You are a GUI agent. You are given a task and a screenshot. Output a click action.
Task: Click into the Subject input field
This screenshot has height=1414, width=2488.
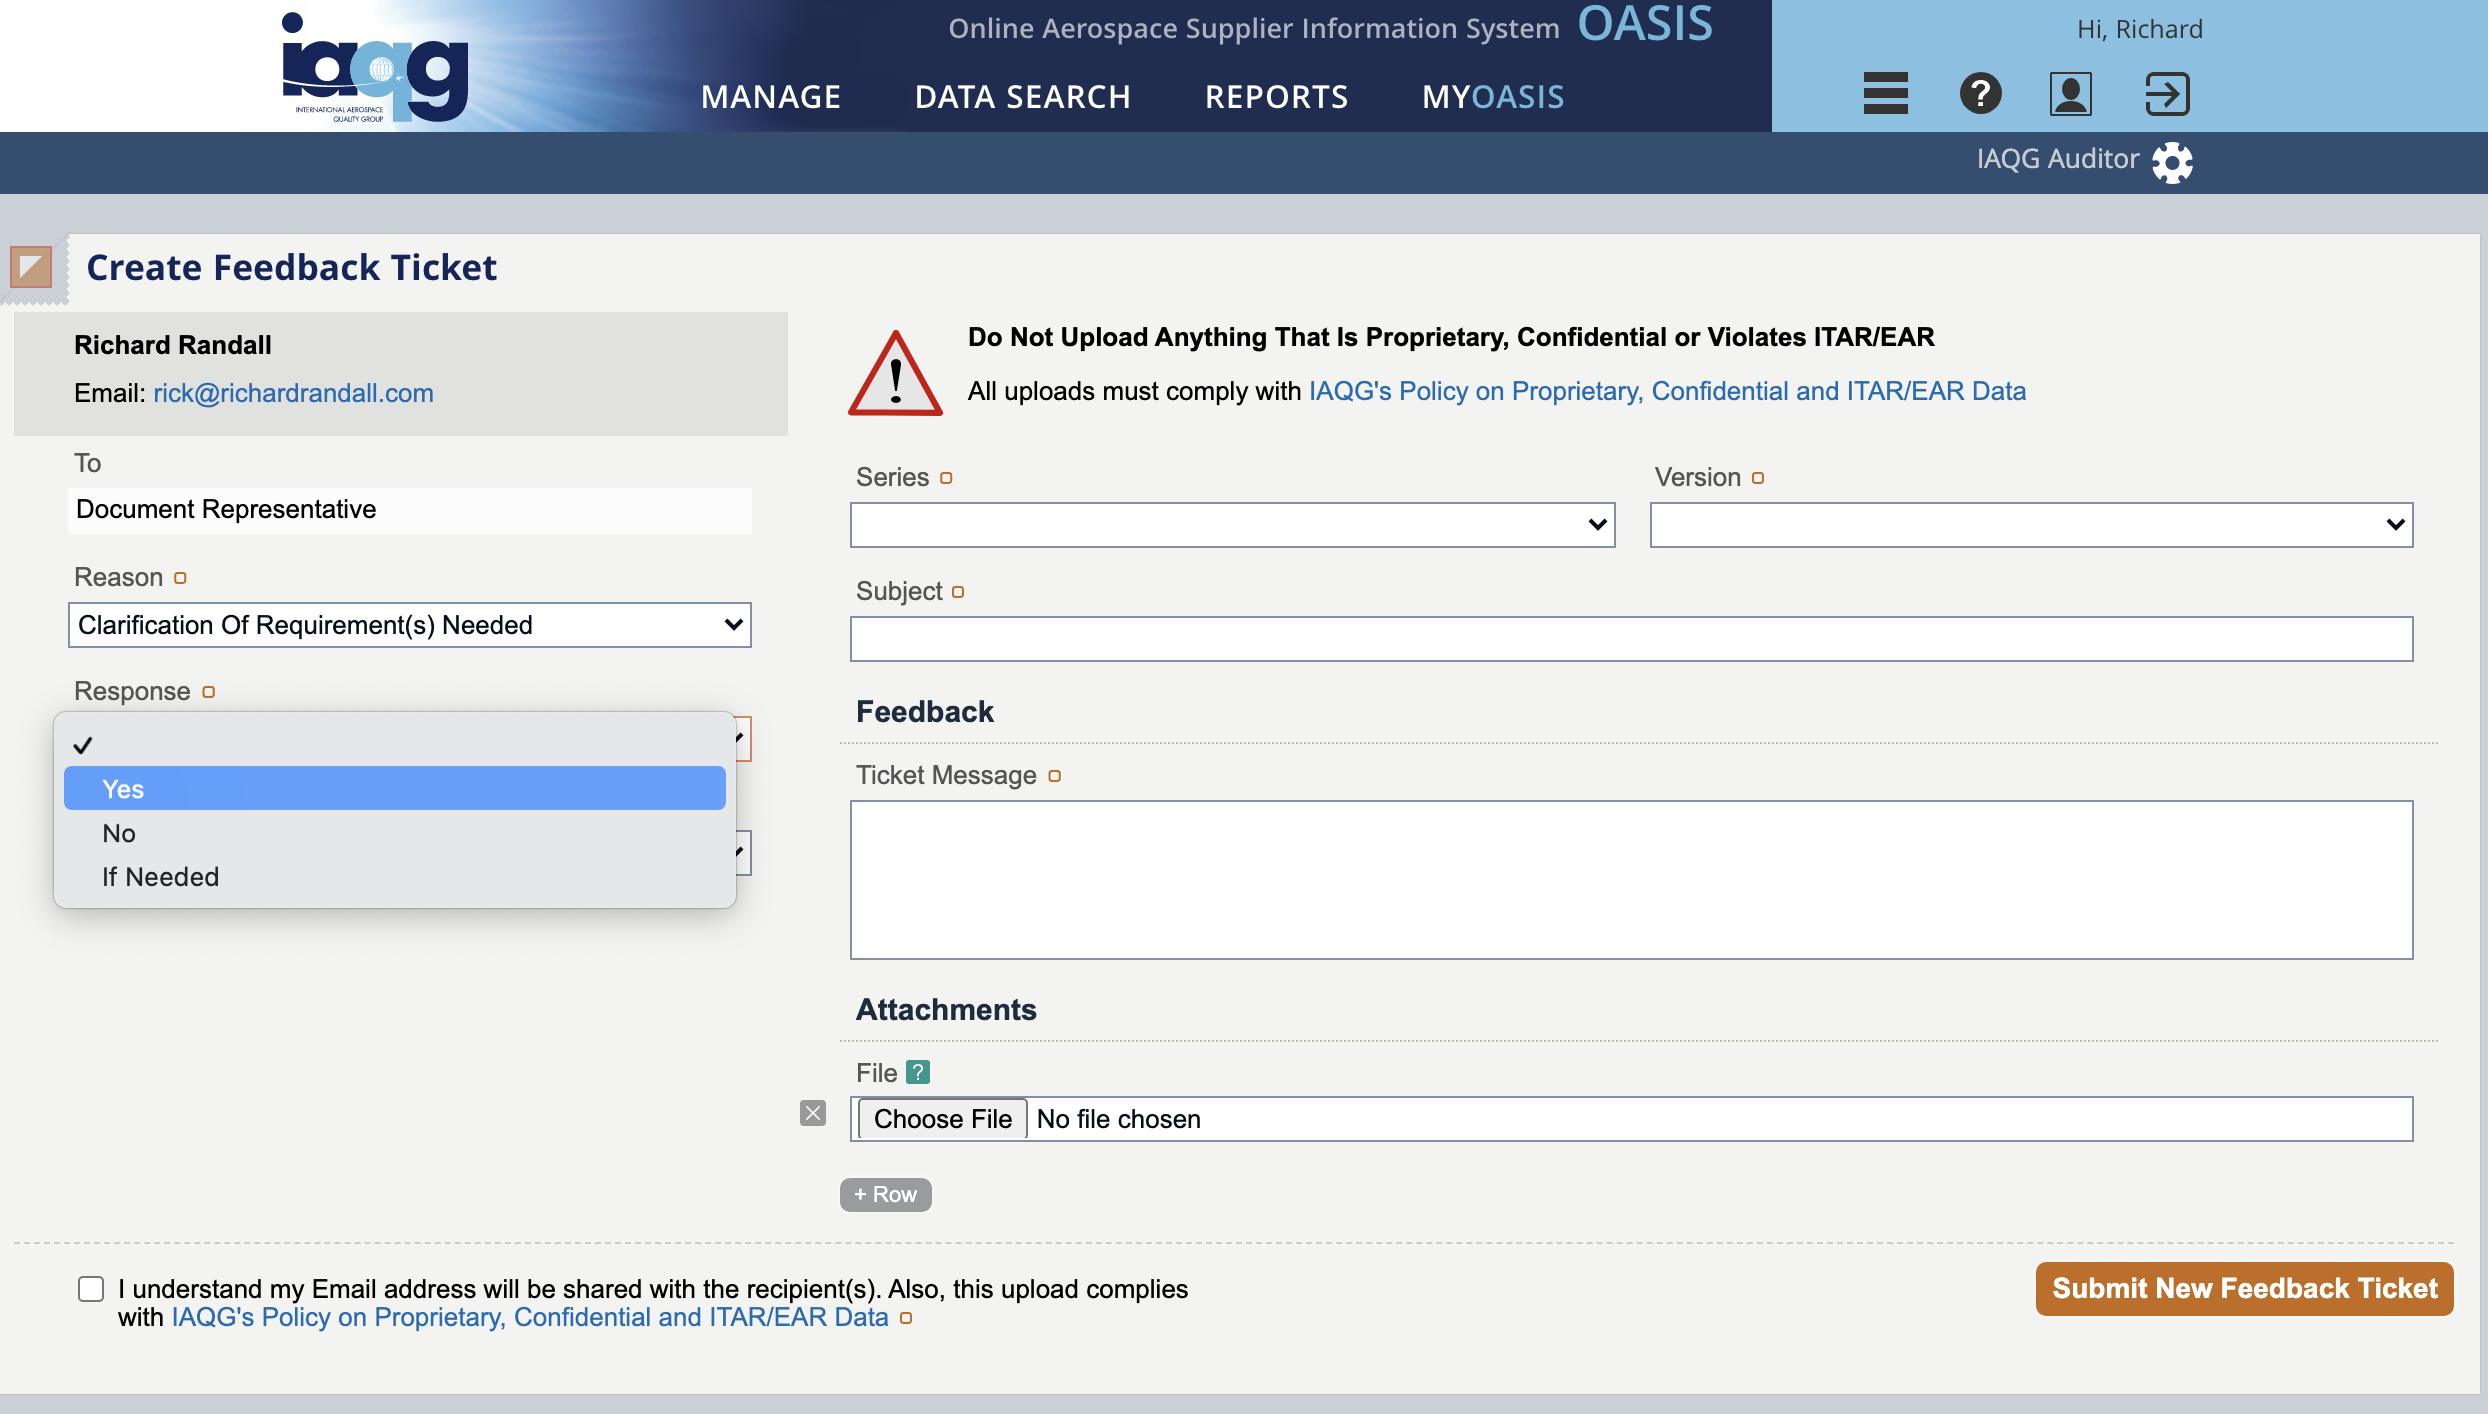tap(1631, 639)
